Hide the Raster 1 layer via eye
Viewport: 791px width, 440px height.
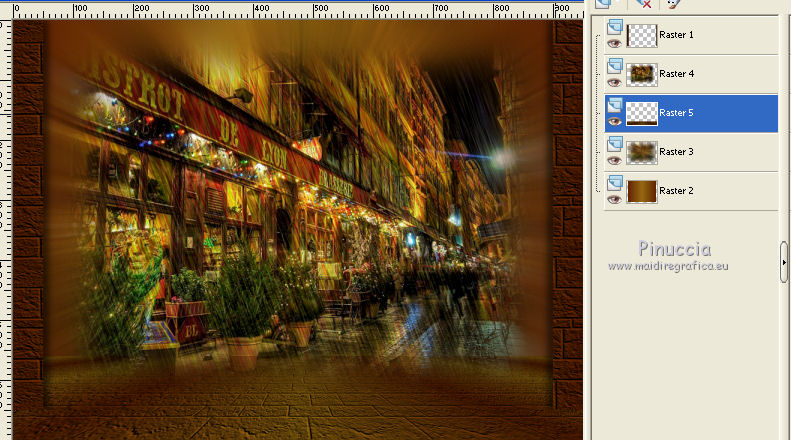(614, 43)
